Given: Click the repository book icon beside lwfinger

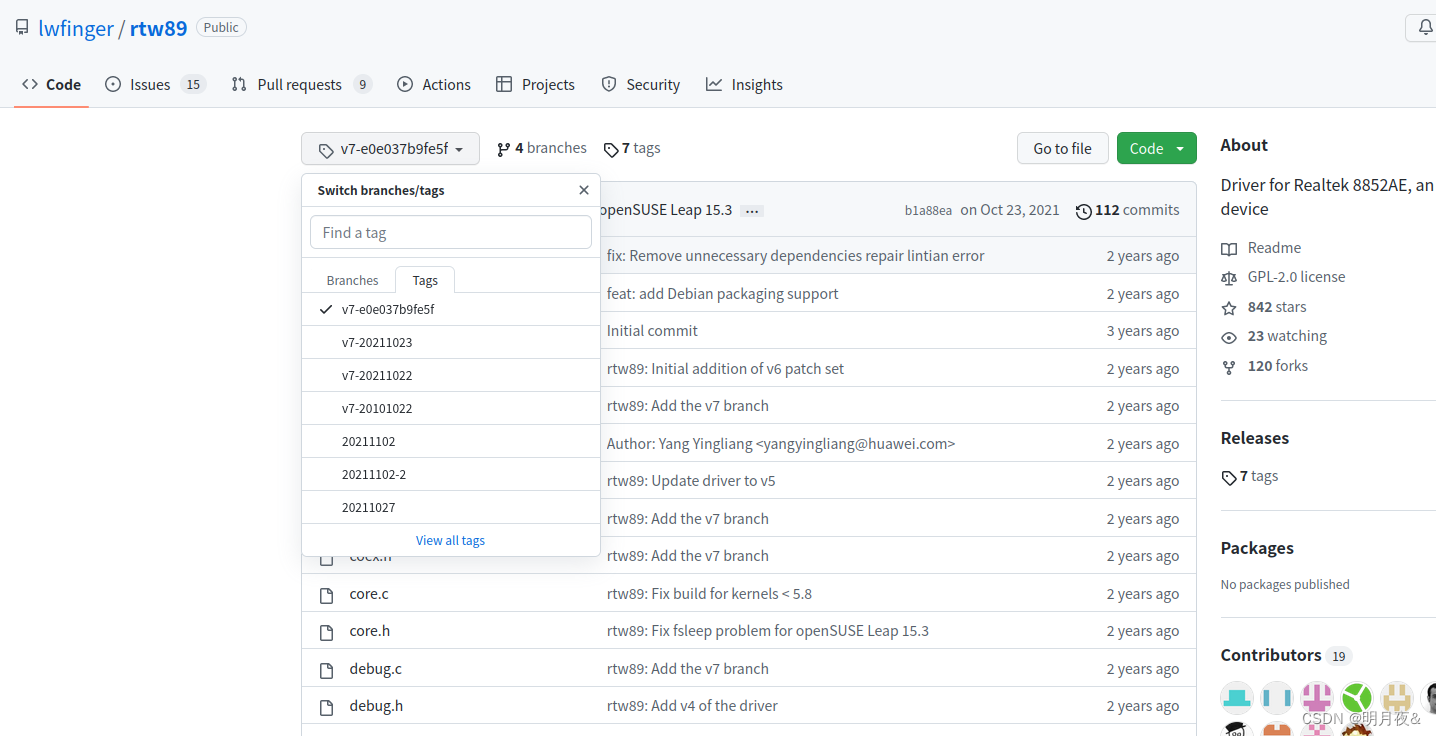Looking at the screenshot, I should [22, 28].
